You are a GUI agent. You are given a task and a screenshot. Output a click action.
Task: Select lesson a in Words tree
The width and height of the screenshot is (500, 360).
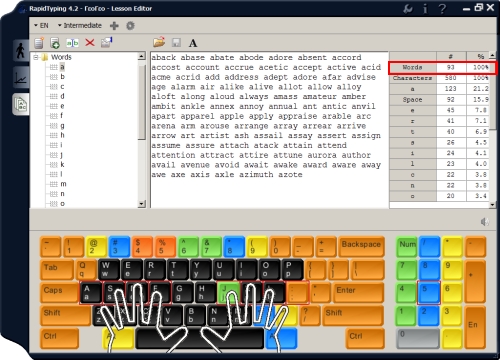click(62, 67)
